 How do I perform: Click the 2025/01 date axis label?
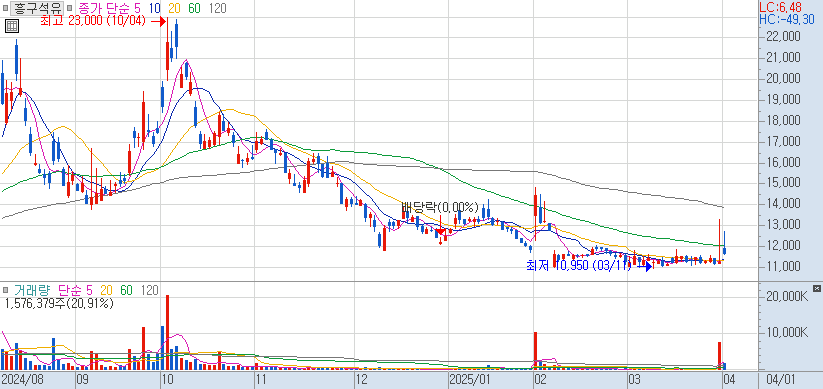click(x=470, y=379)
